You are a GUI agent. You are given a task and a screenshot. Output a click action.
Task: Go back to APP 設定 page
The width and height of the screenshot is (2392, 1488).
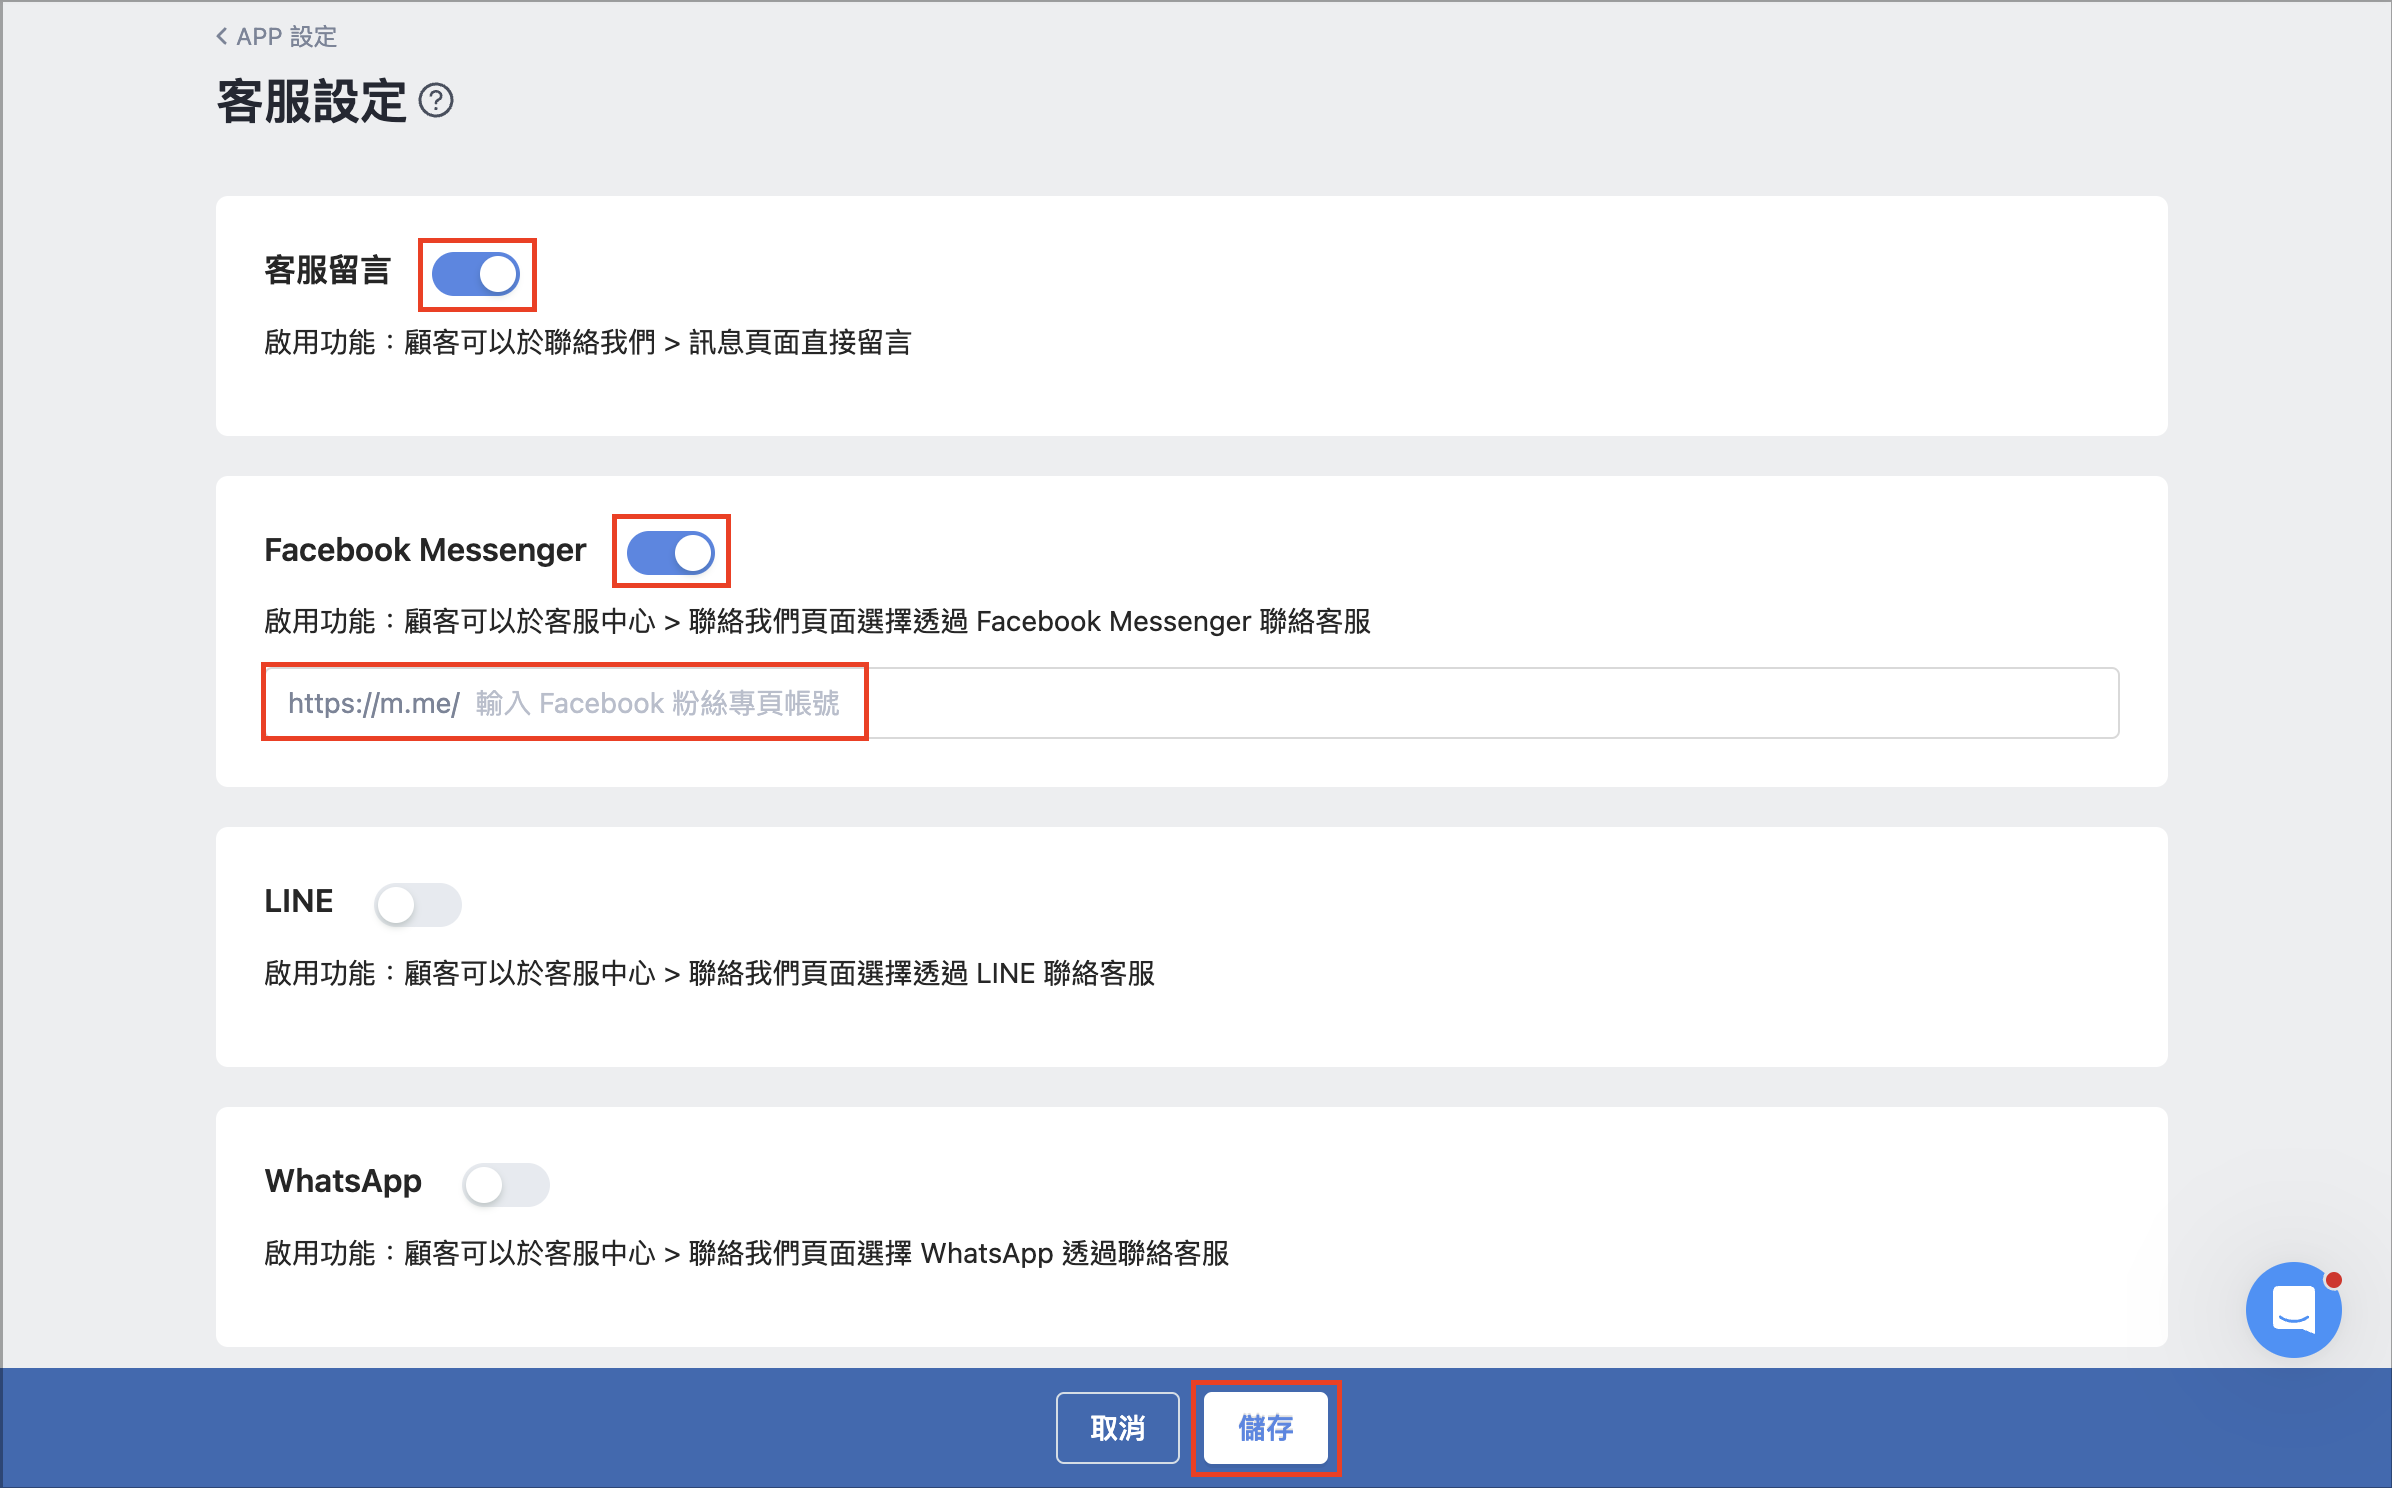point(277,37)
